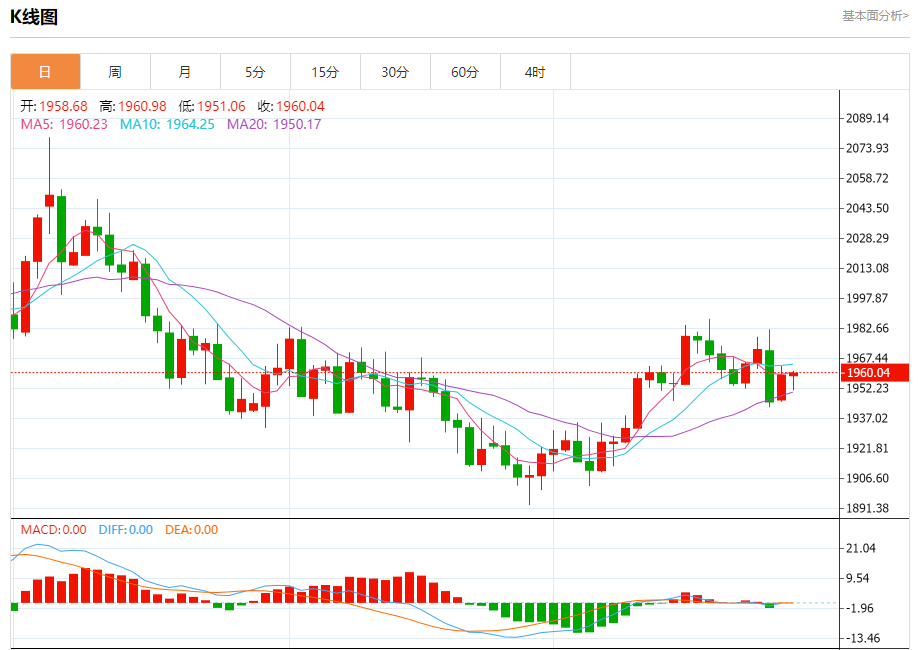Open the 15分 interval tab
Screen dimensions: 919x650
325,72
